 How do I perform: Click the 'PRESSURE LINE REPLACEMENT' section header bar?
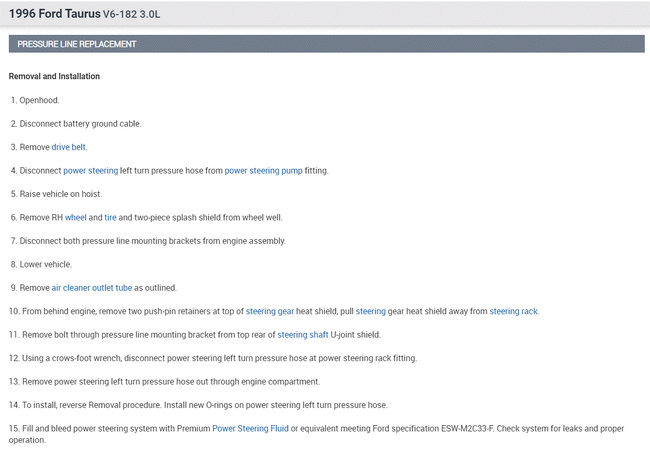[x=323, y=44]
